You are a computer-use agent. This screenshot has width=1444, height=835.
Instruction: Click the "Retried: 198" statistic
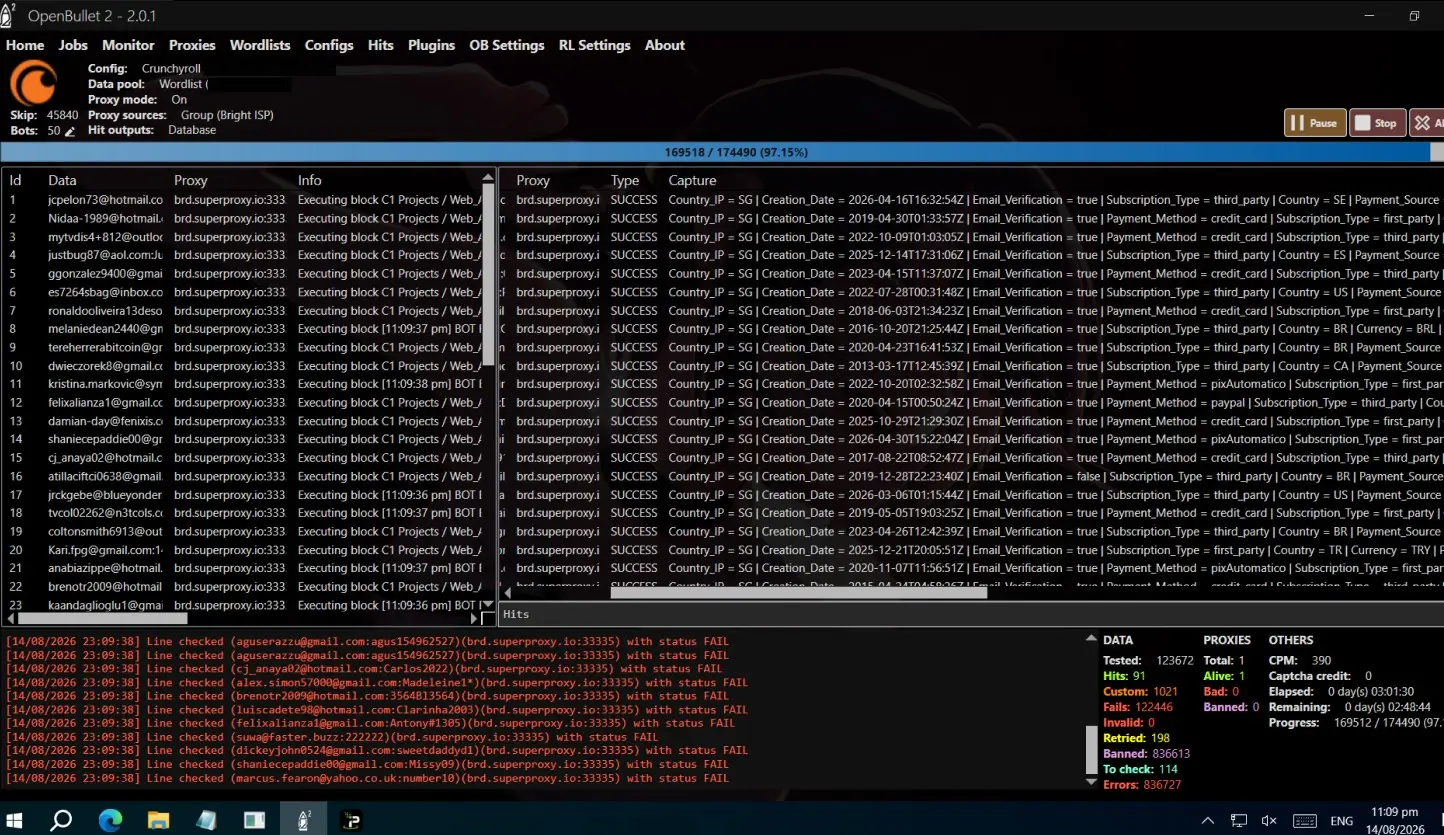(1136, 738)
